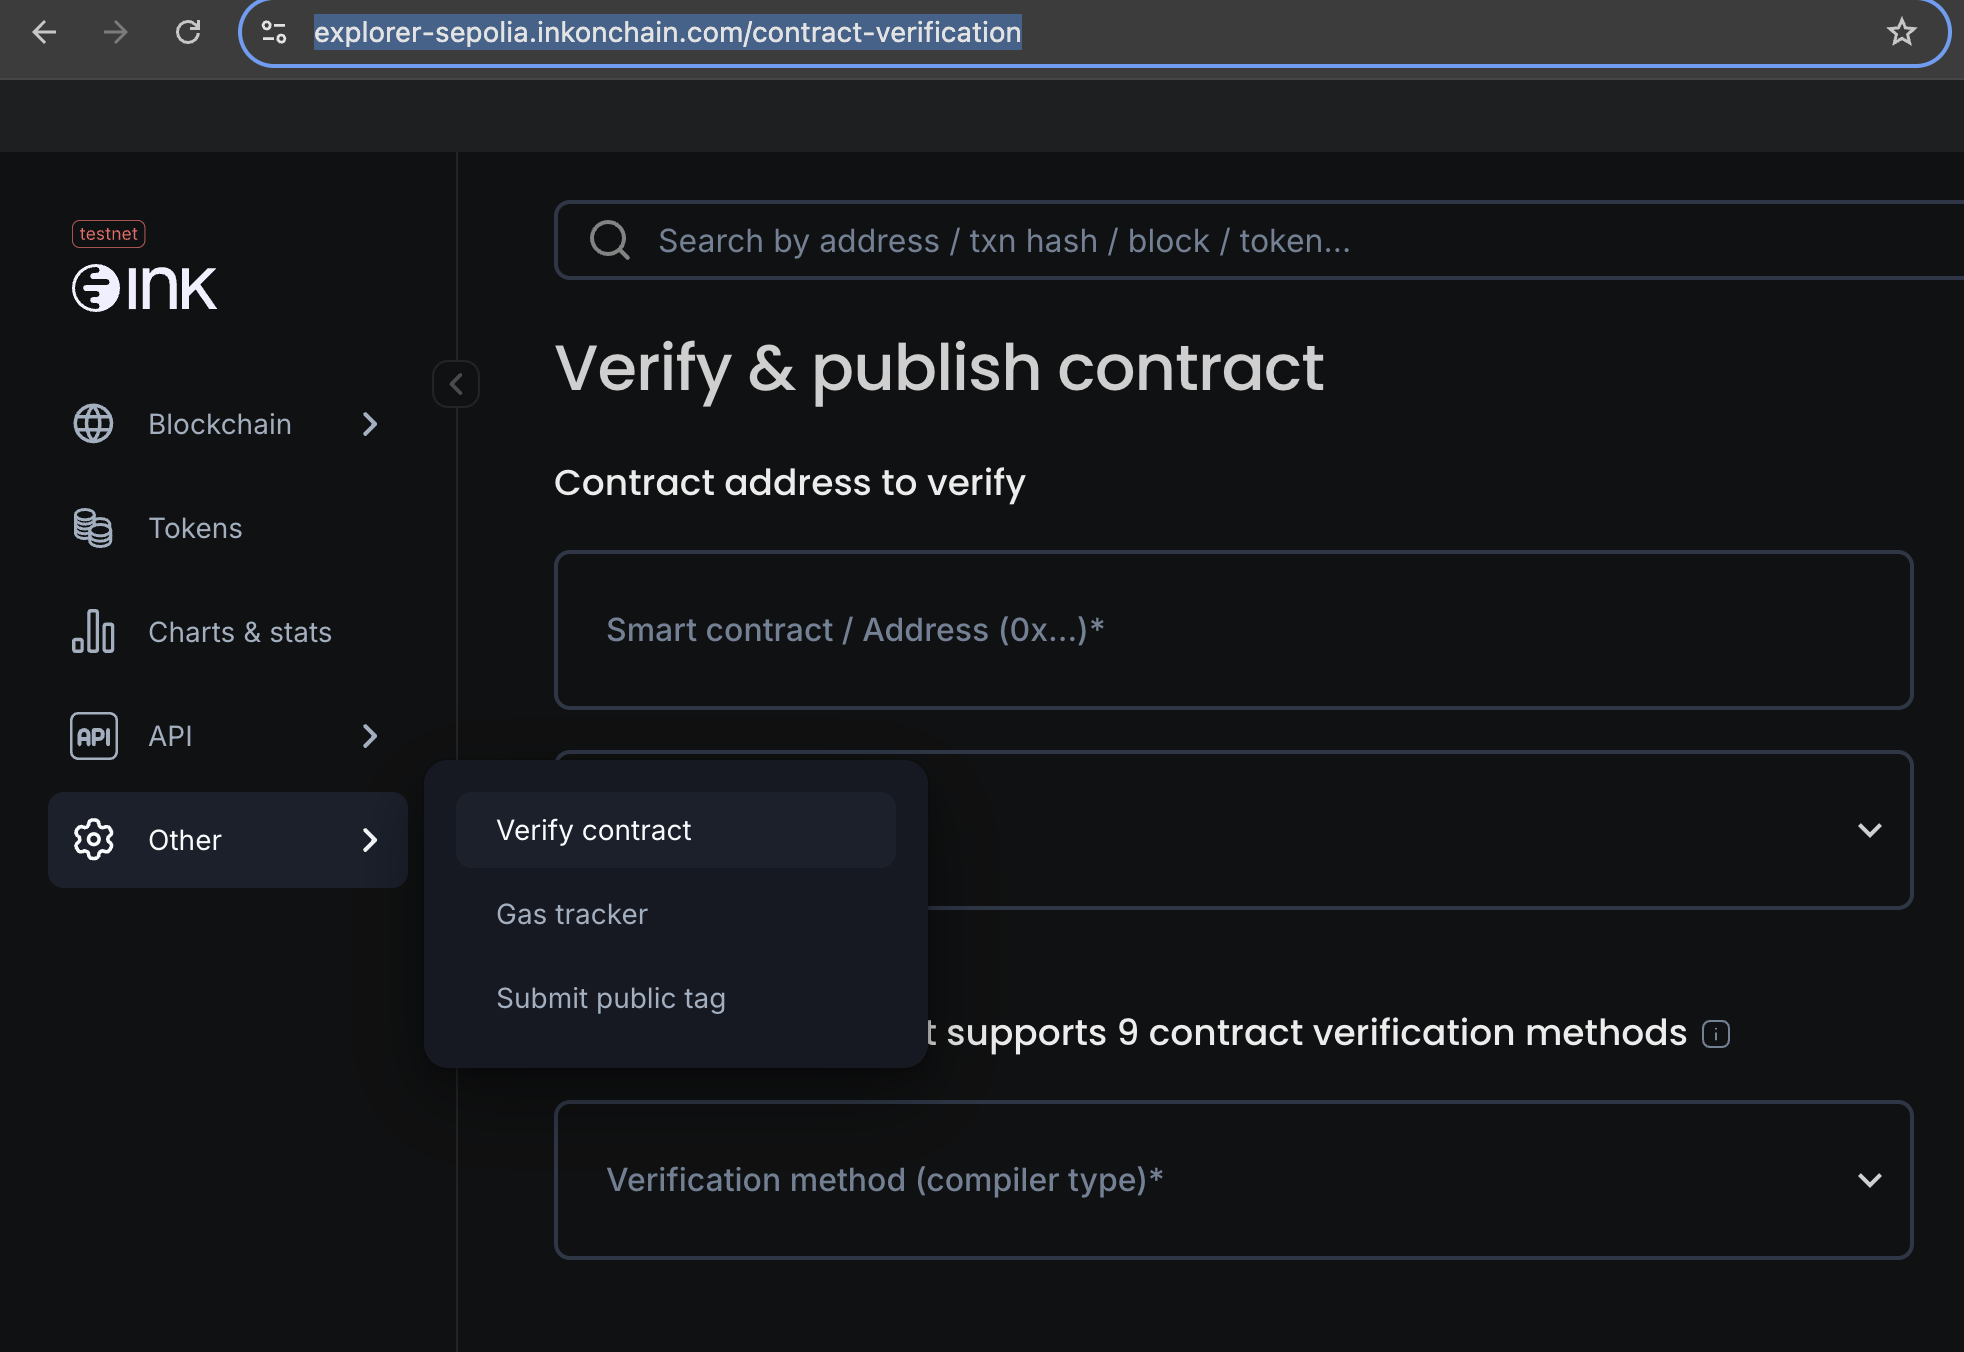Click the Other settings gear icon
Image resolution: width=1964 pixels, height=1352 pixels.
point(96,840)
